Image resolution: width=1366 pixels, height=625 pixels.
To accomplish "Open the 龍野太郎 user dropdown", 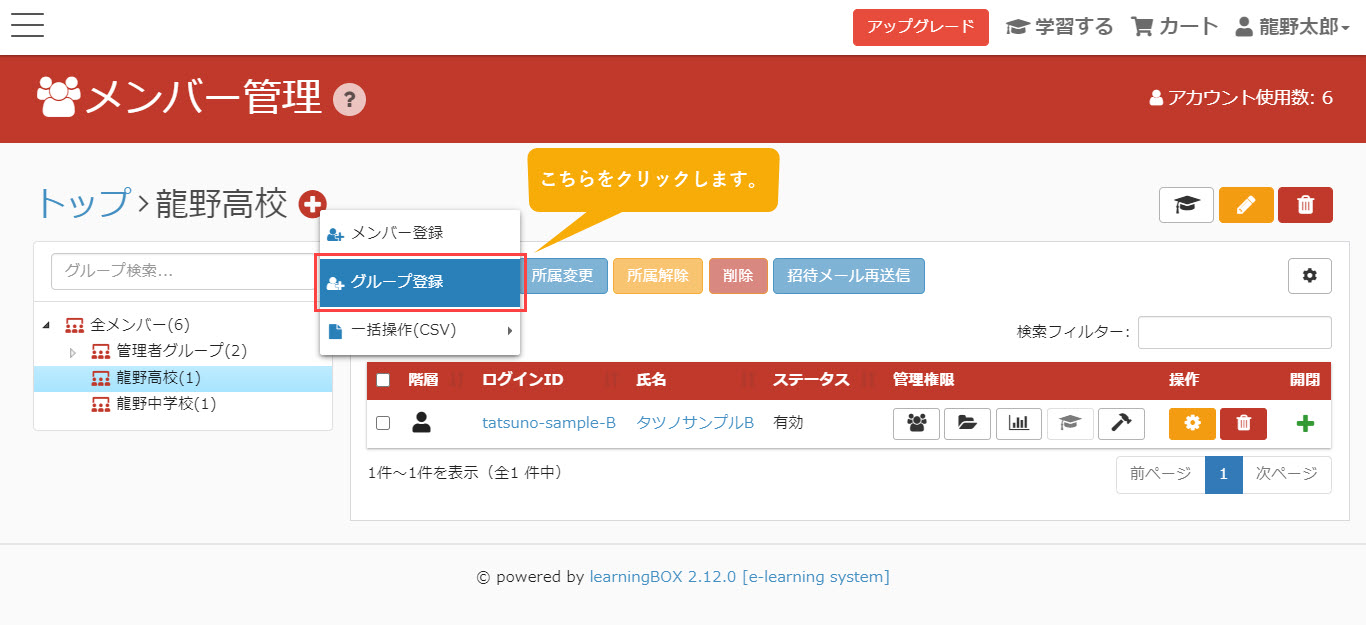I will point(1292,27).
